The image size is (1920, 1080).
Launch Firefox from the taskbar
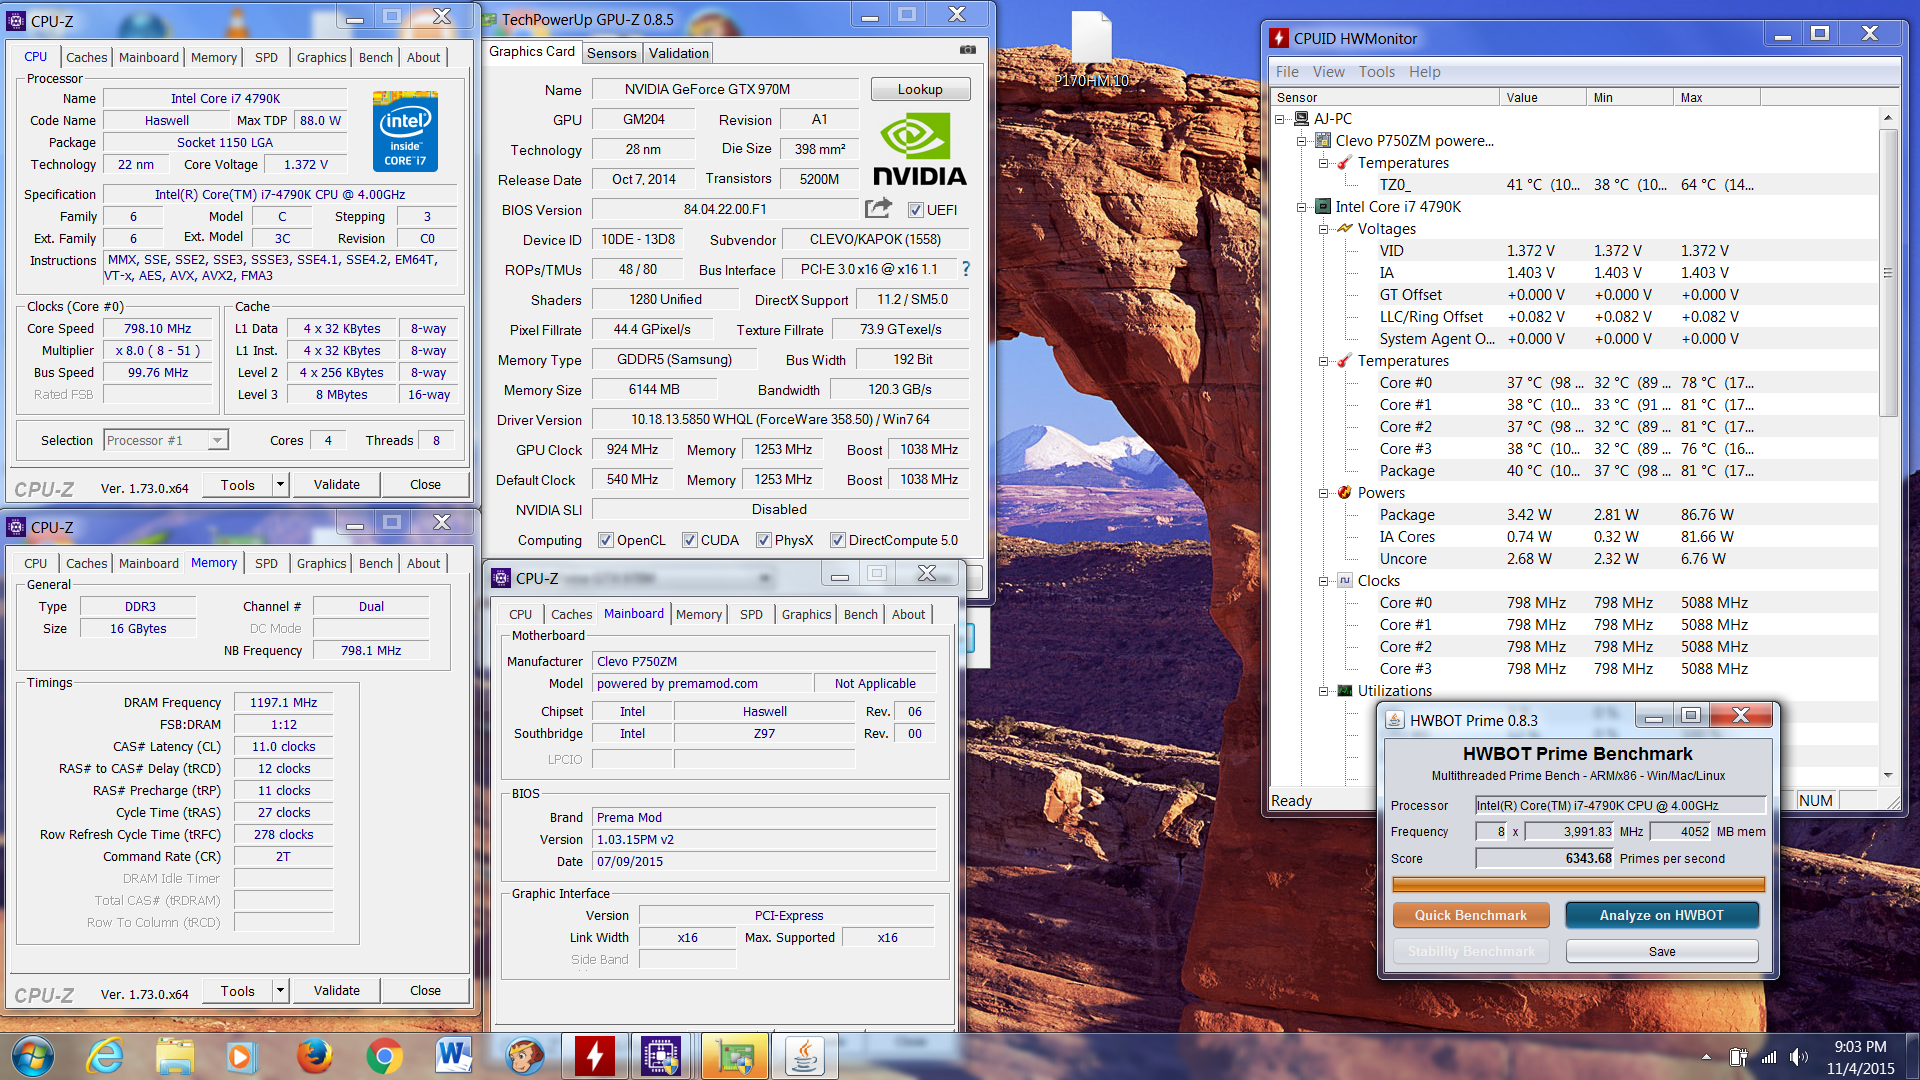pos(314,1056)
